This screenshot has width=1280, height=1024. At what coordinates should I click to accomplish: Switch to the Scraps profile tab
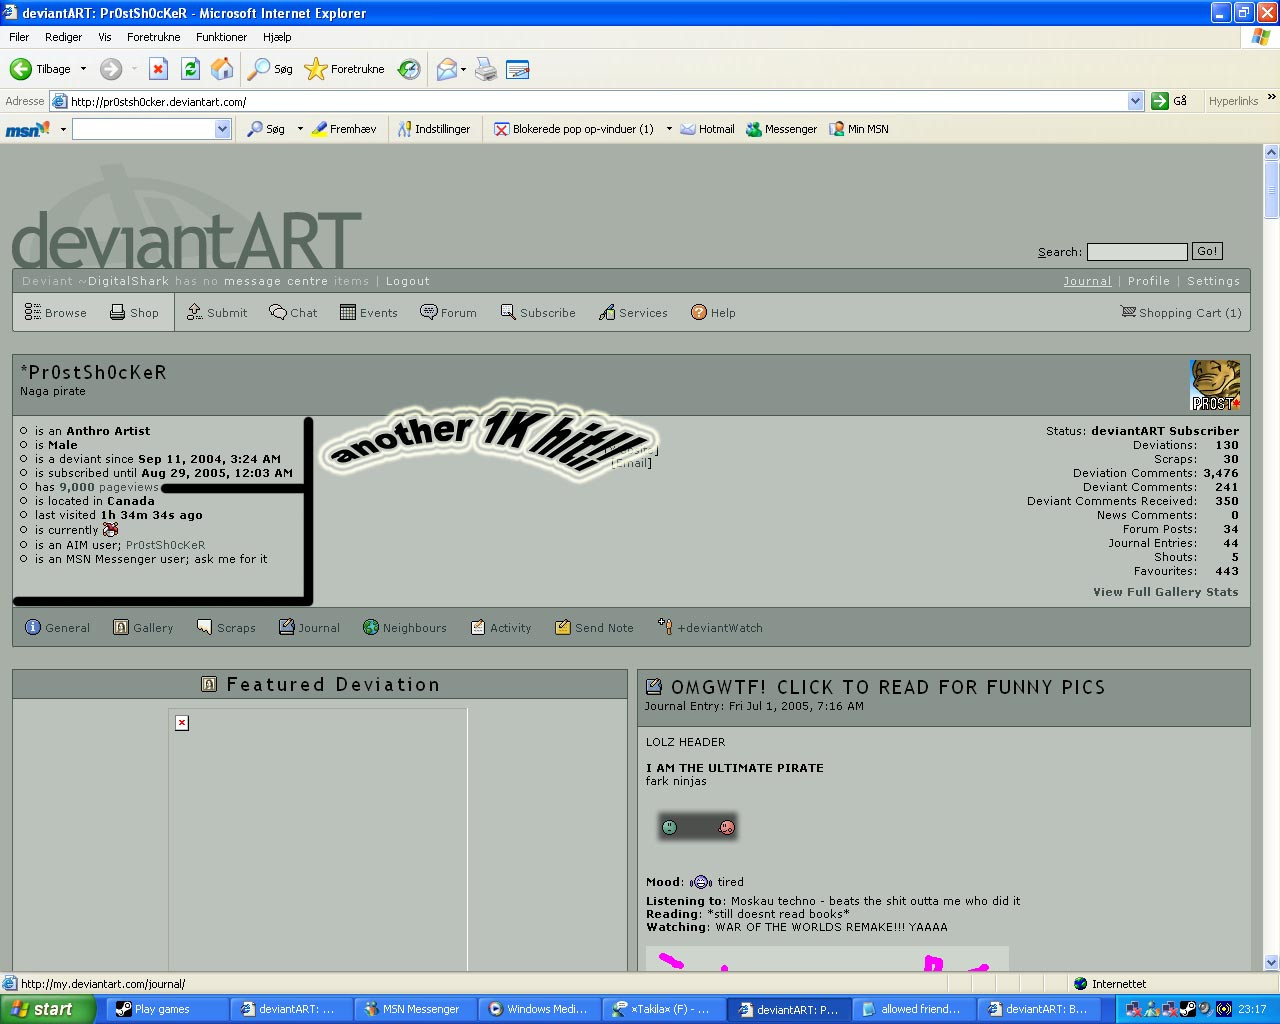click(226, 628)
